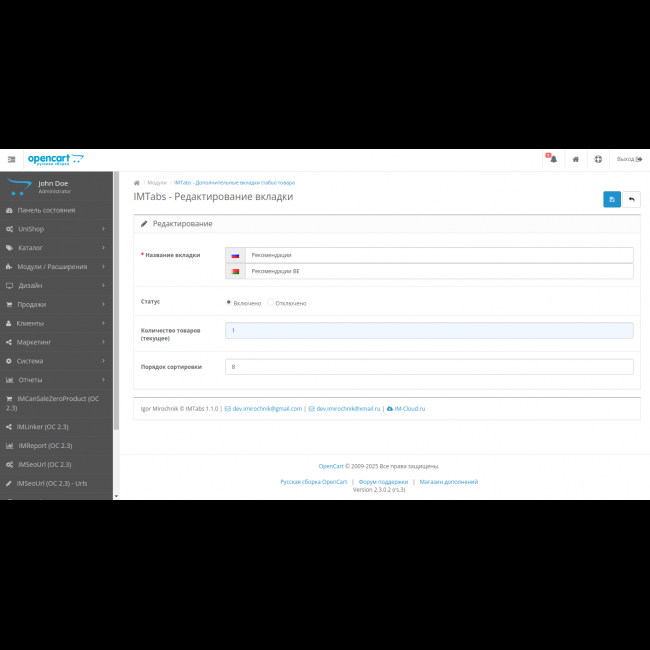Image resolution: width=650 pixels, height=650 pixels.
Task: Toggle the sidebar menu hamburger icon
Action: click(x=11, y=159)
